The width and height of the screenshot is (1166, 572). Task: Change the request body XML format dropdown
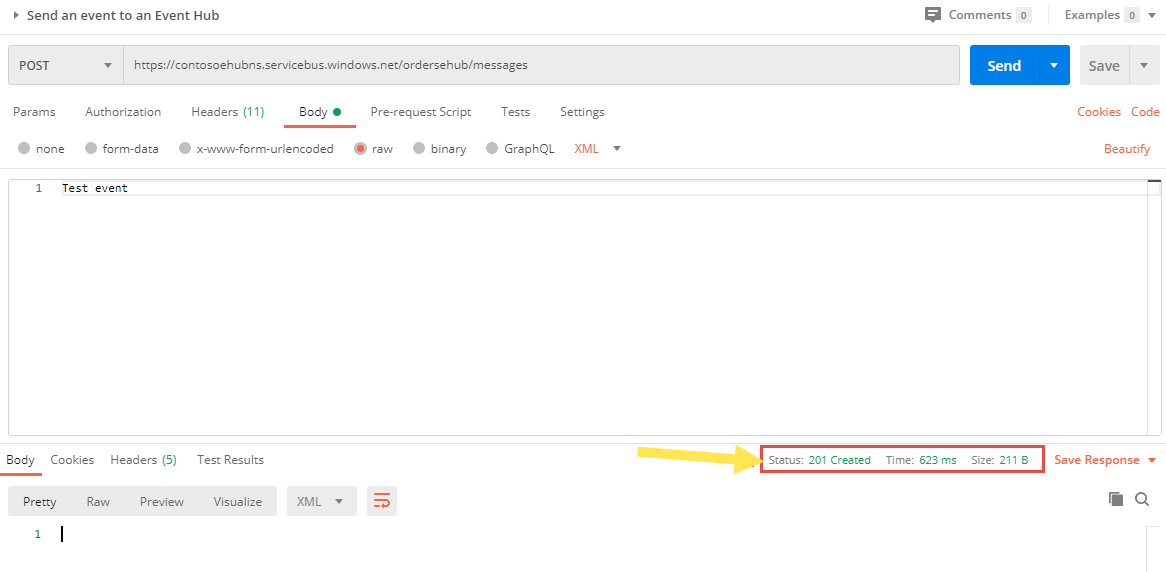[598, 148]
